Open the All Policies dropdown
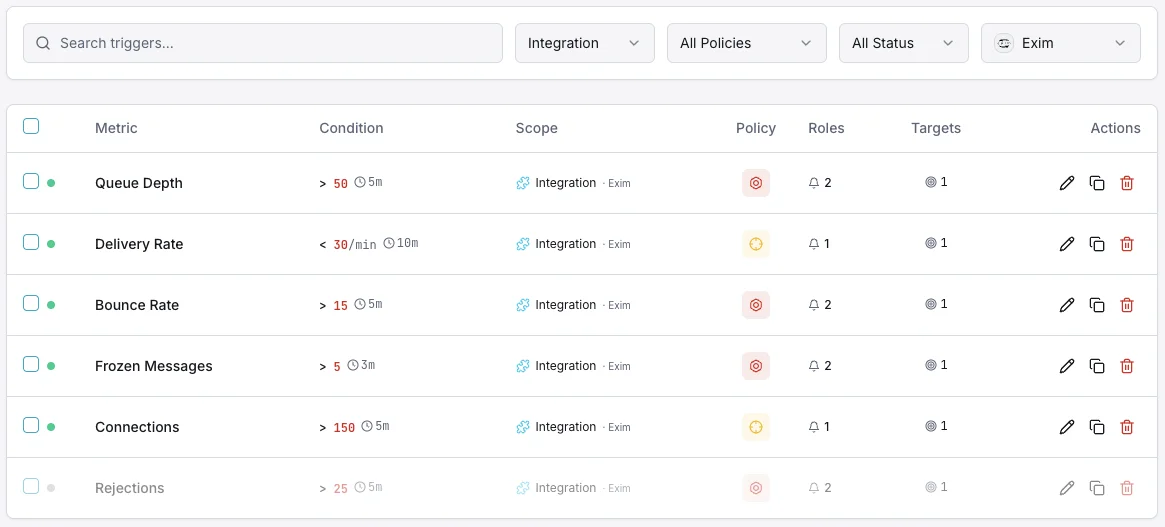 pos(747,43)
